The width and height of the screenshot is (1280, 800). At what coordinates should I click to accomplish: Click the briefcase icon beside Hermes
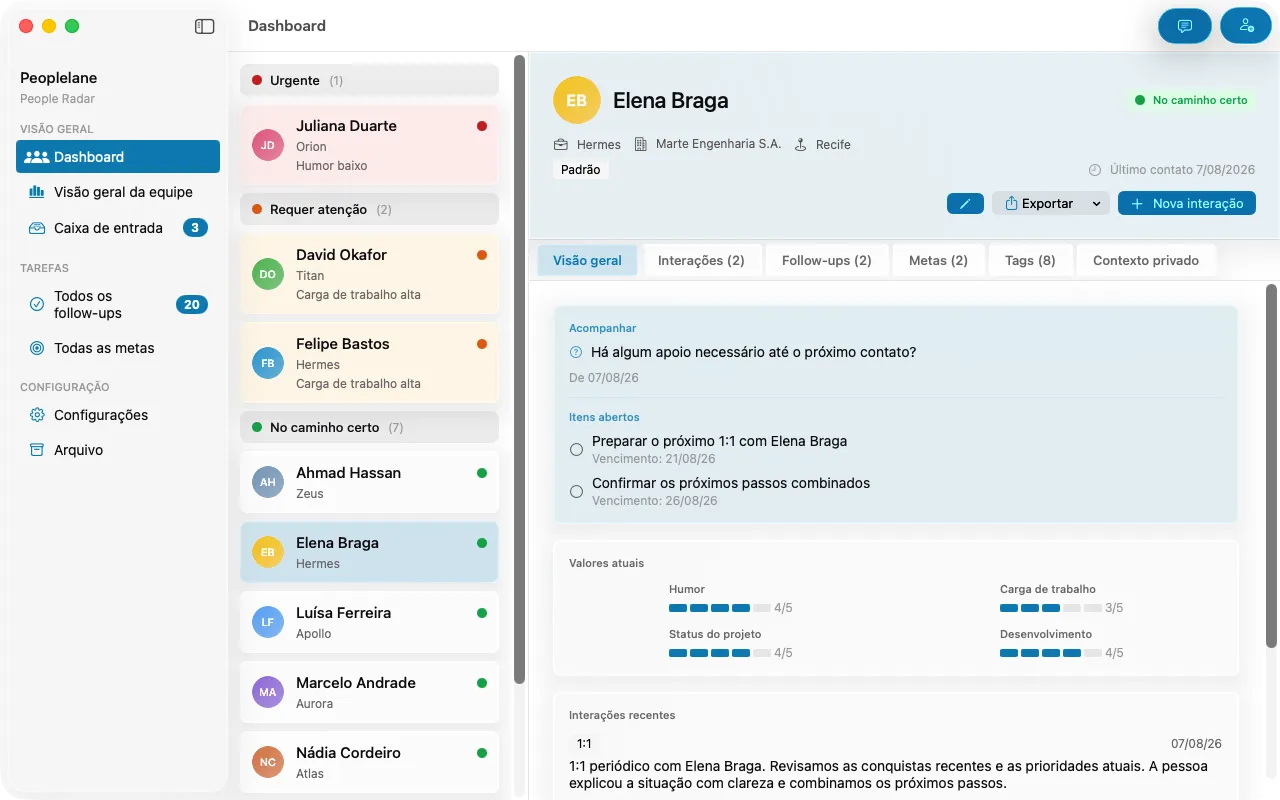click(x=561, y=145)
